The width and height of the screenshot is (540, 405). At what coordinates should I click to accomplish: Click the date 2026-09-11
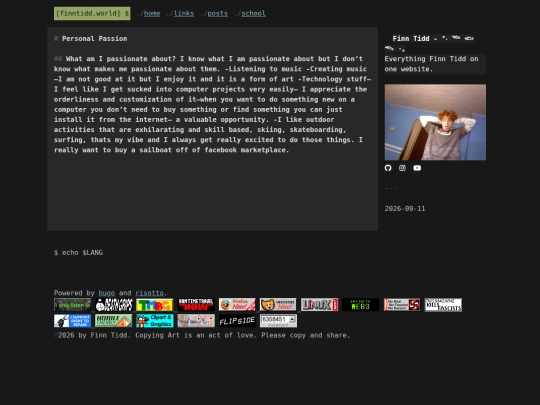[405, 209]
